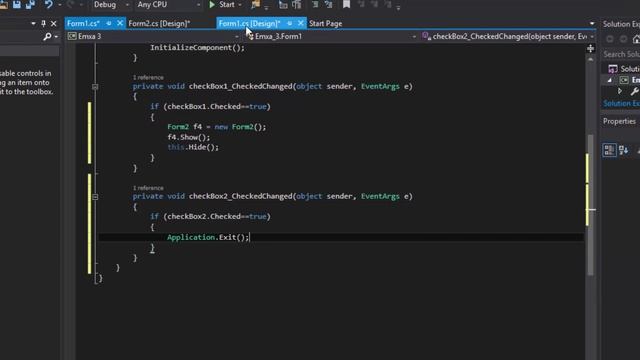The height and width of the screenshot is (360, 640).
Task: Click the uncomment lines toolbar icon
Action: click(329, 5)
